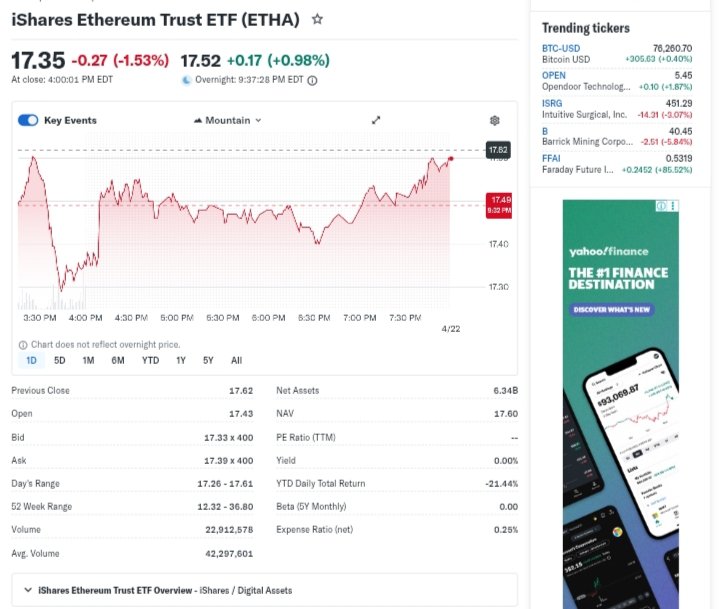Show the All time chart range

pyautogui.click(x=236, y=360)
